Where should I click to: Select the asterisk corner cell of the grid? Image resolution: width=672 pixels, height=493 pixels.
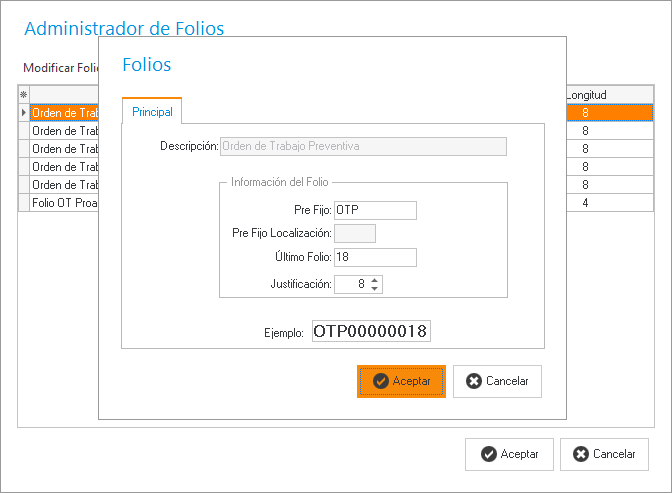(24, 94)
